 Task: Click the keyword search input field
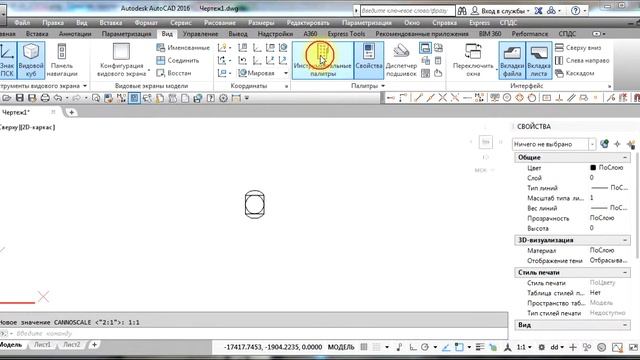point(407,11)
